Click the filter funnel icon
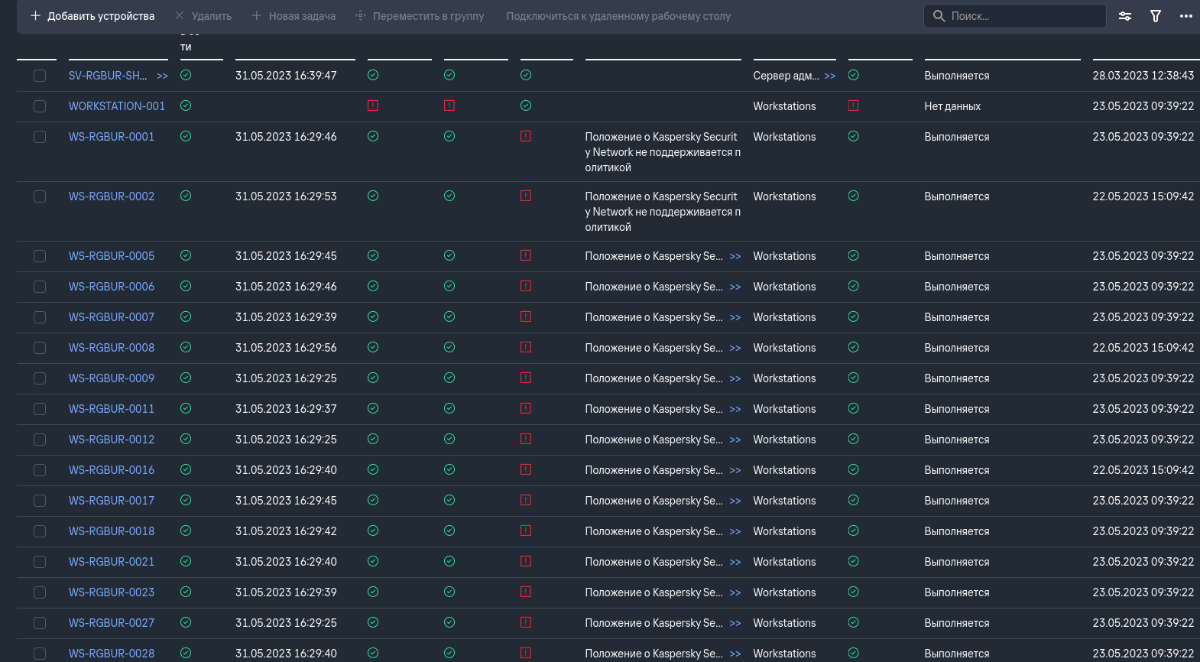 tap(1155, 16)
